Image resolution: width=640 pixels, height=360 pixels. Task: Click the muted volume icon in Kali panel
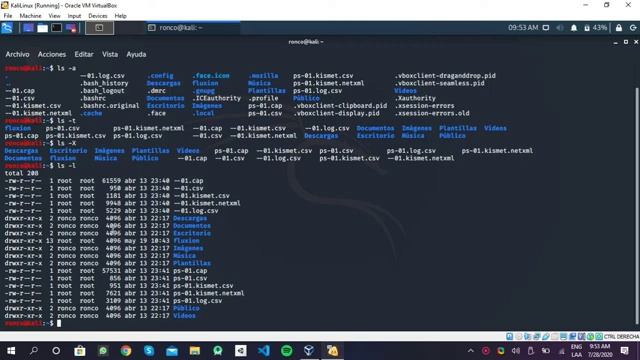[x=560, y=28]
